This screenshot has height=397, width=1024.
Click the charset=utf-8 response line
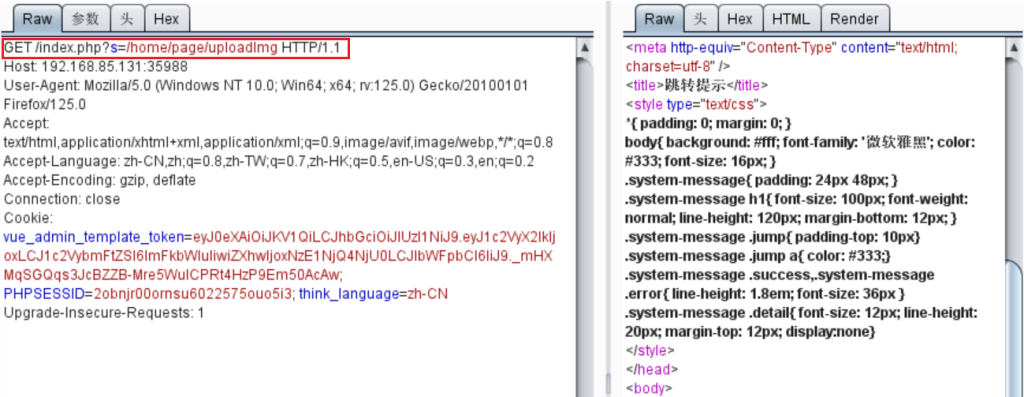tap(678, 67)
